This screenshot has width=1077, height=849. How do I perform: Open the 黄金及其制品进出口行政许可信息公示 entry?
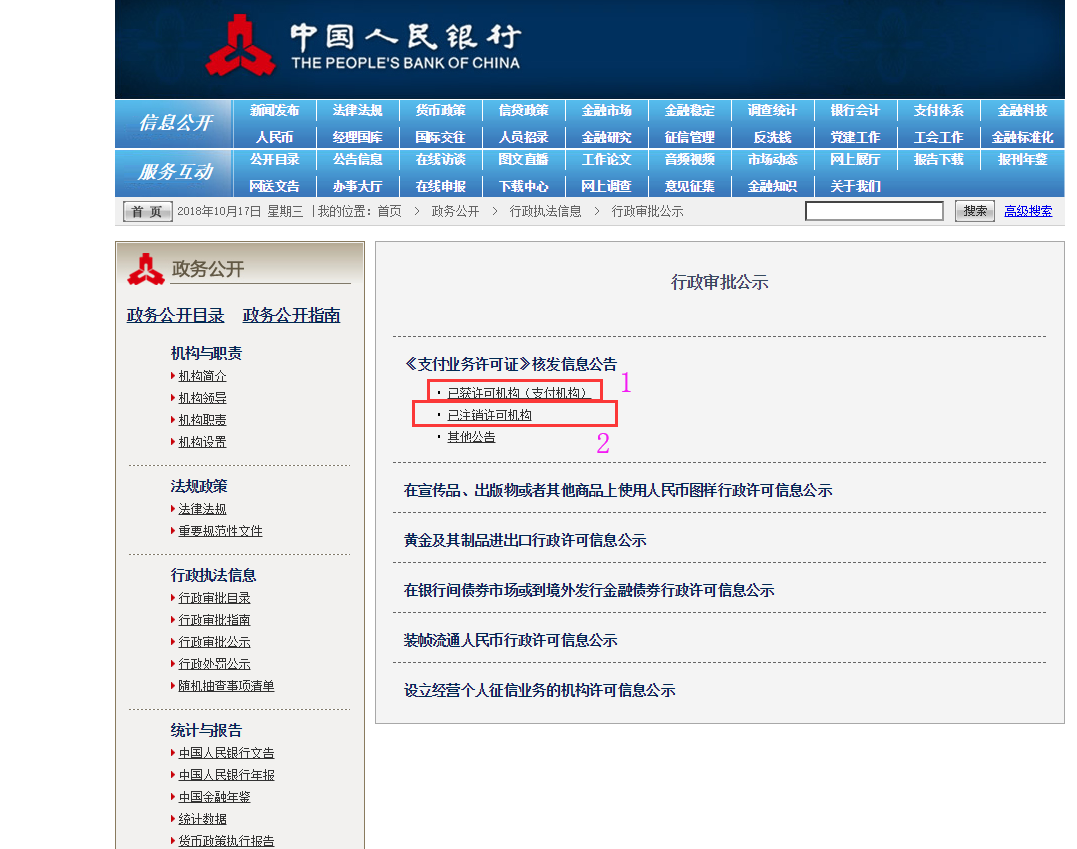point(525,541)
